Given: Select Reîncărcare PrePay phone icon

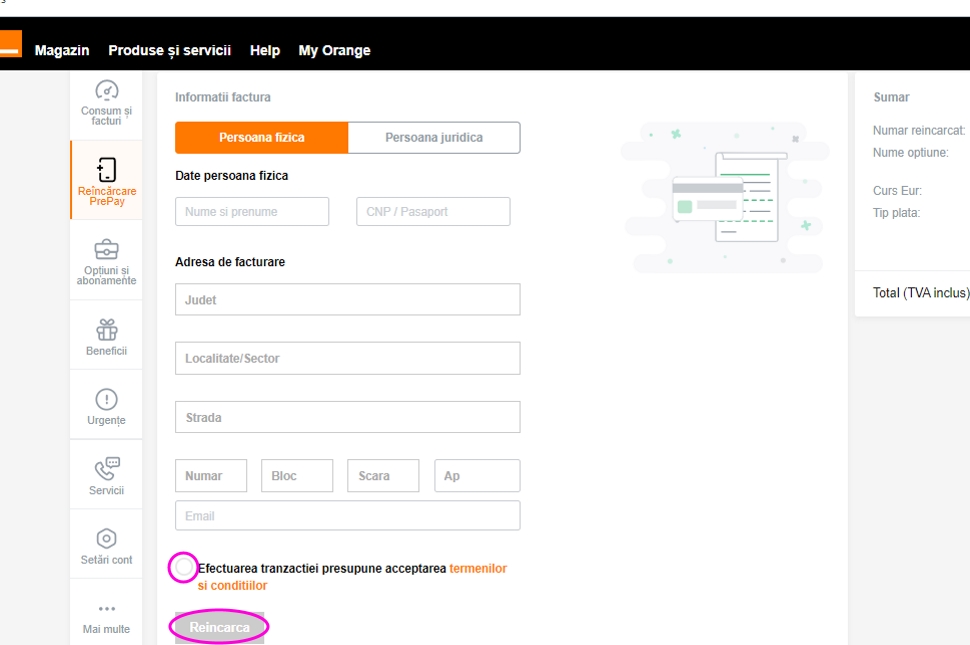Looking at the screenshot, I should point(106,169).
